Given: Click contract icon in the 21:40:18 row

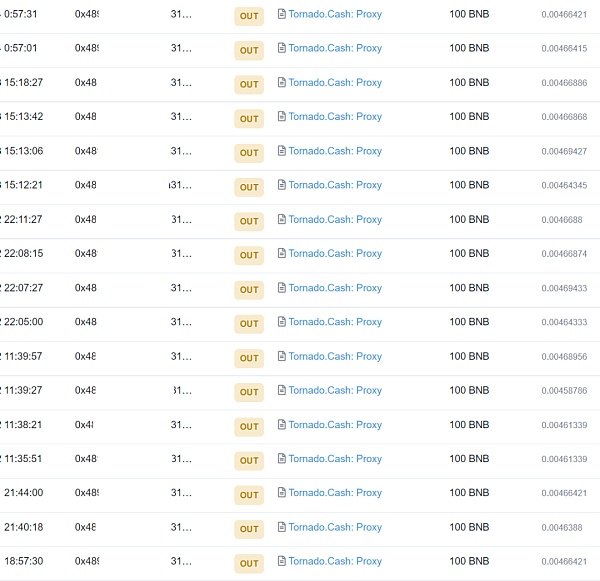Looking at the screenshot, I should coord(281,527).
